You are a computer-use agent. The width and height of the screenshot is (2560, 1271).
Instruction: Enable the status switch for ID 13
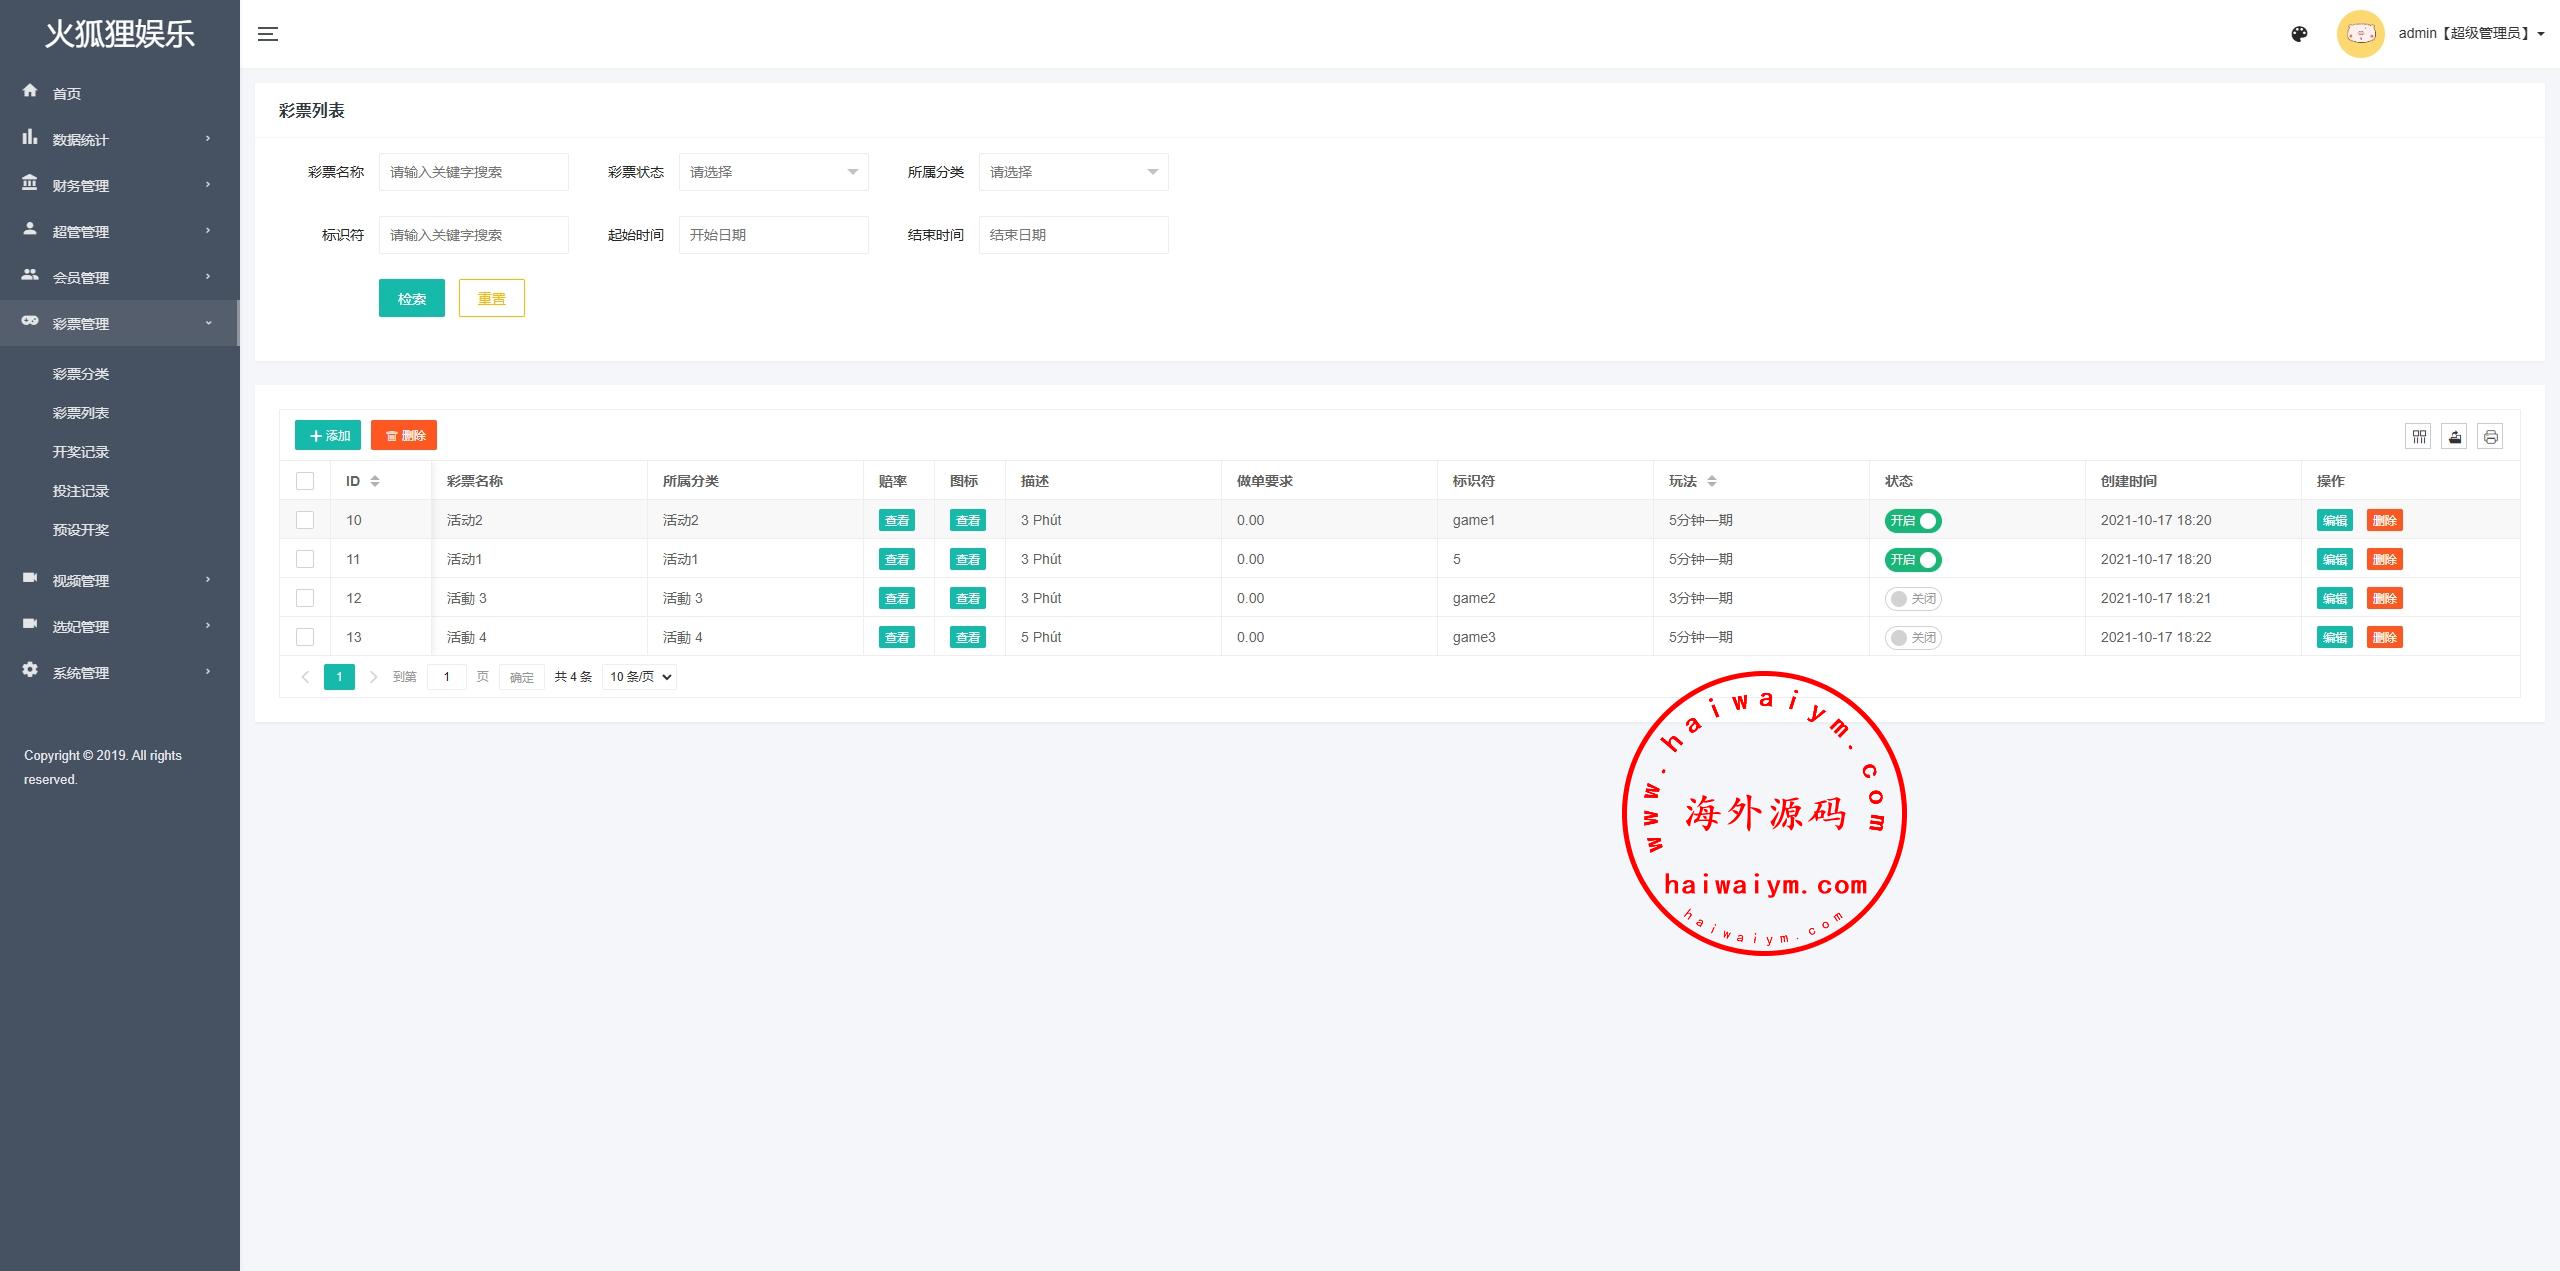point(1912,638)
